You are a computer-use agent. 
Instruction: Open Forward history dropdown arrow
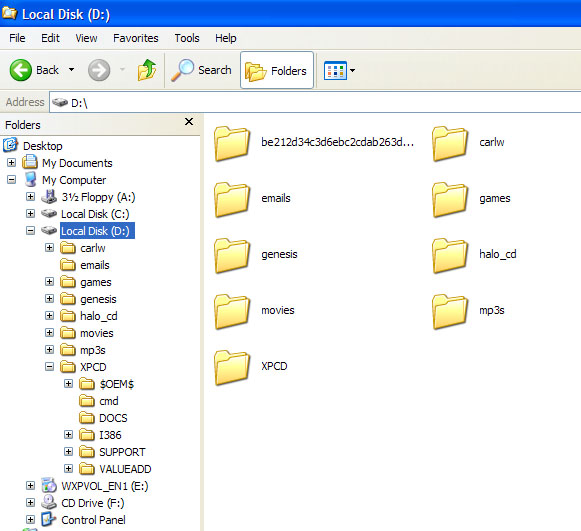pos(122,70)
